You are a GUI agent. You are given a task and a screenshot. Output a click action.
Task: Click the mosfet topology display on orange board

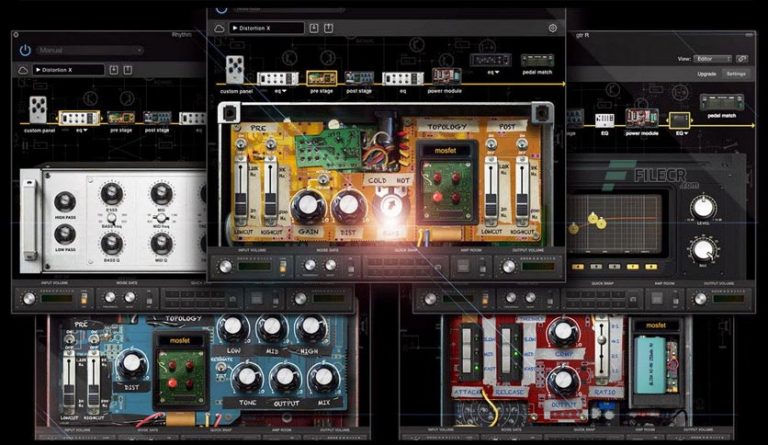point(445,151)
